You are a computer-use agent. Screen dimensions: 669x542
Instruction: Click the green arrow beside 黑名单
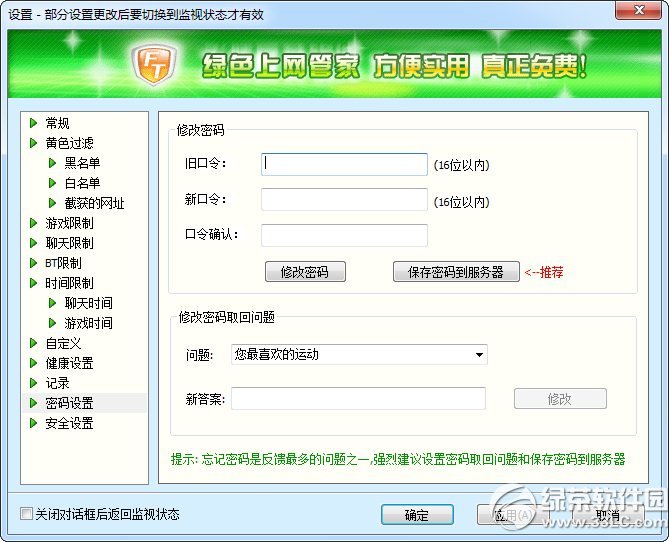pyautogui.click(x=52, y=163)
